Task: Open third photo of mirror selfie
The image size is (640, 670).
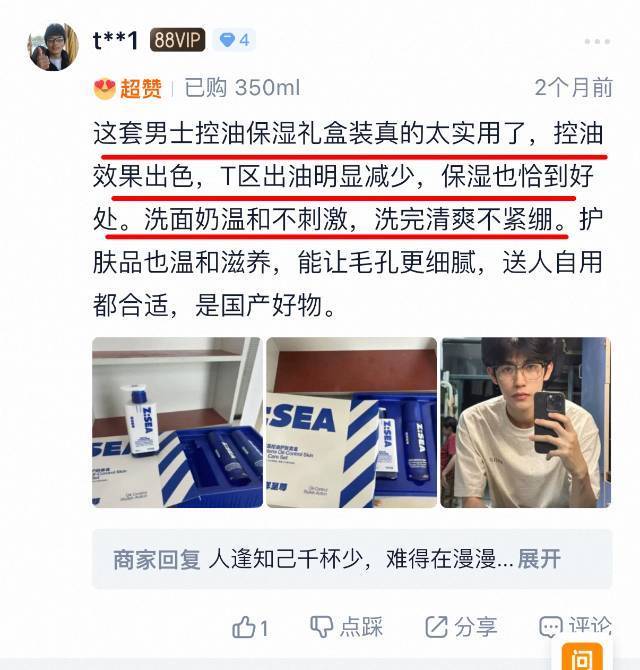Action: click(x=526, y=422)
